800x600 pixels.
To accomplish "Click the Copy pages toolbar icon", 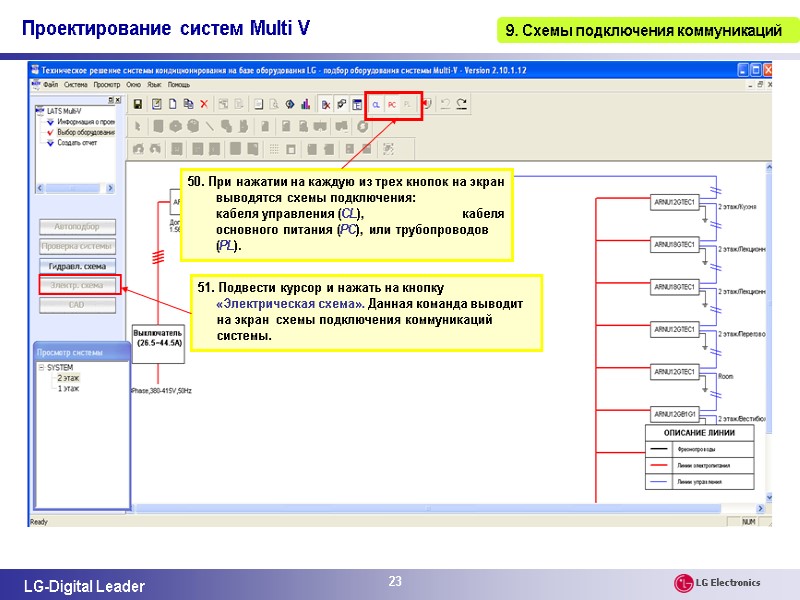I will tap(188, 105).
